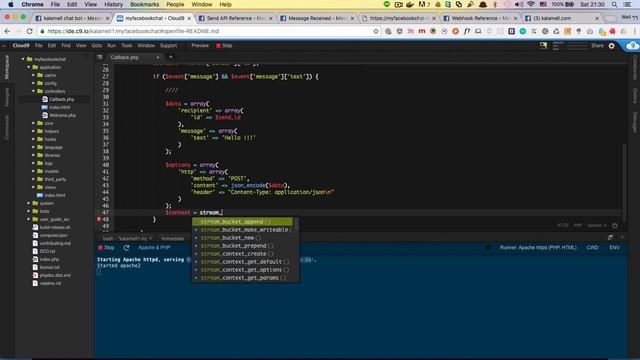Open Cloud9 Tools menu
The image size is (640, 360).
[127, 46]
